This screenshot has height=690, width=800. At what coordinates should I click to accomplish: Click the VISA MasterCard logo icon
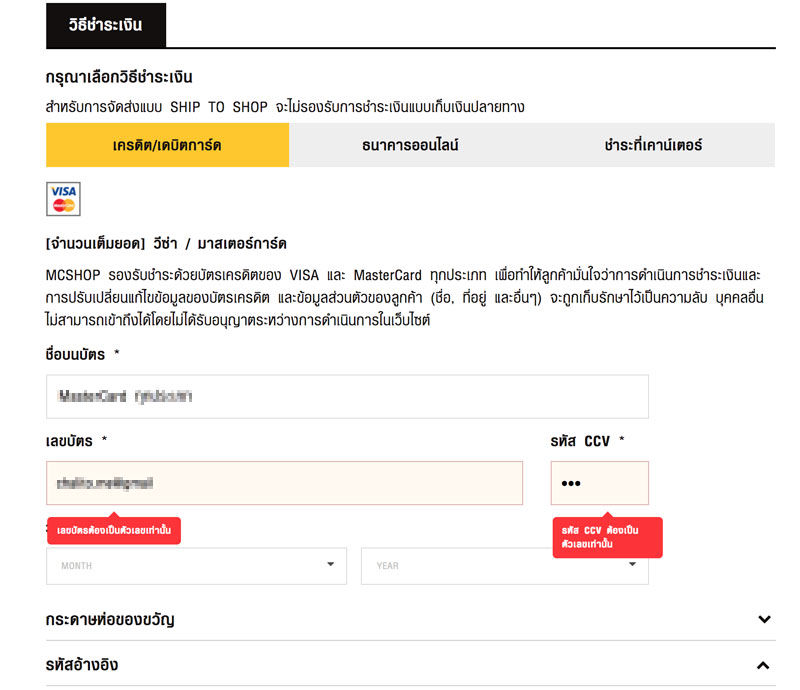(63, 198)
